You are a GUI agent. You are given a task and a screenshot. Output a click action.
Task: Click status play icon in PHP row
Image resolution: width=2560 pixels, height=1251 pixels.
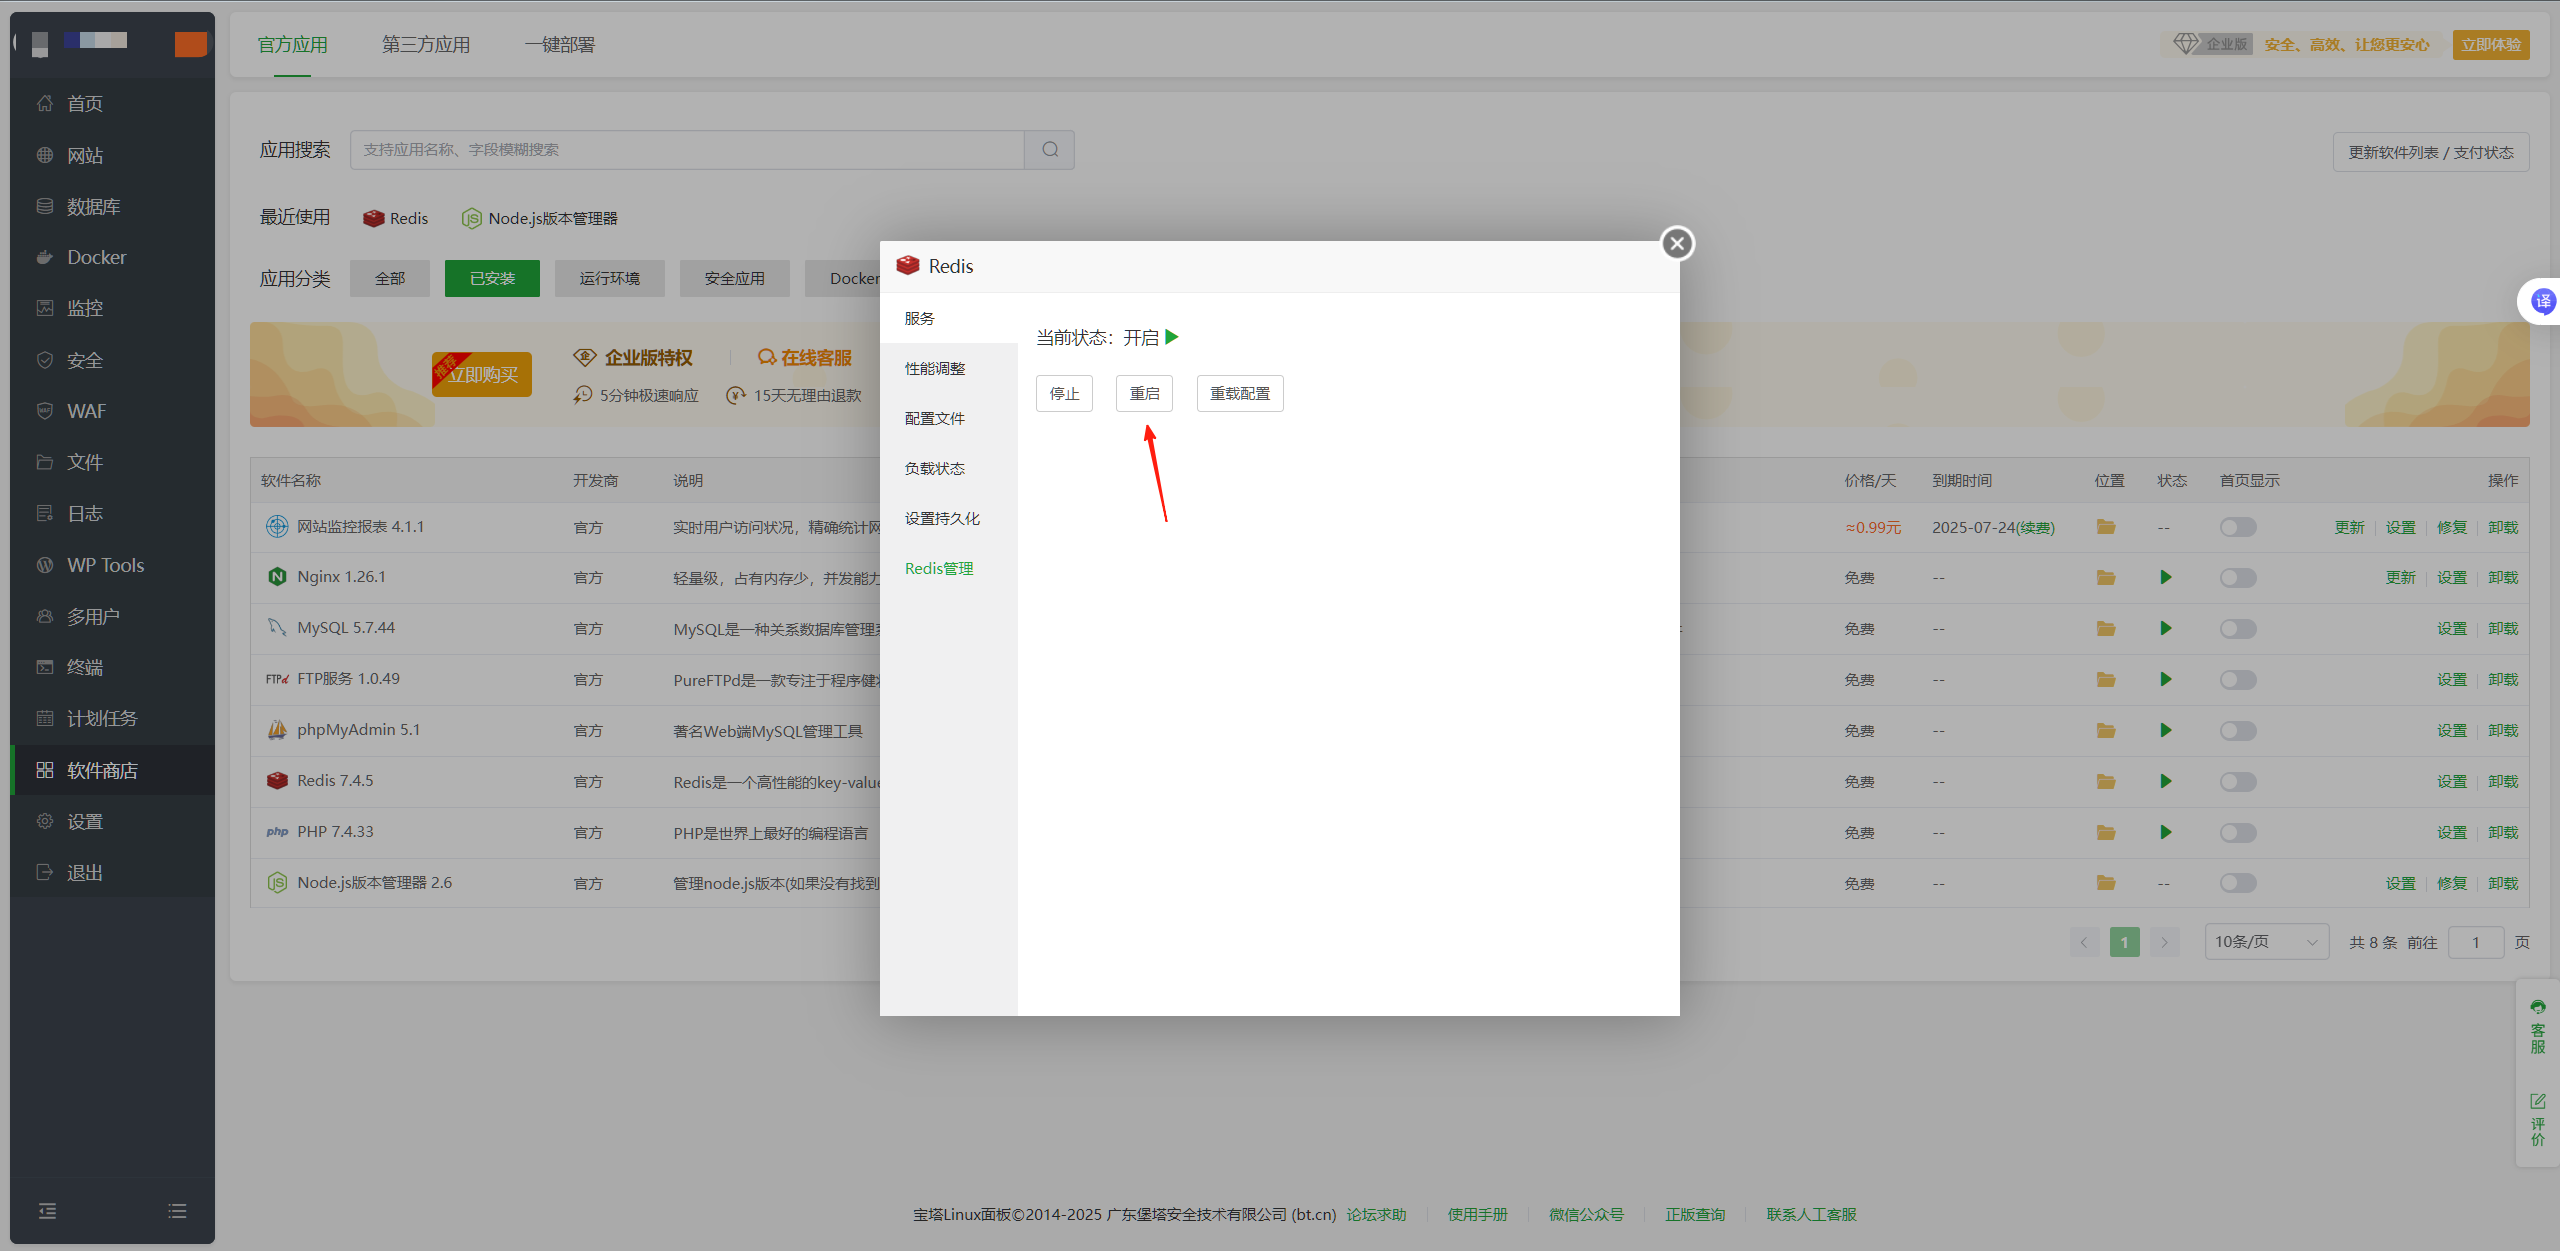[x=2166, y=832]
